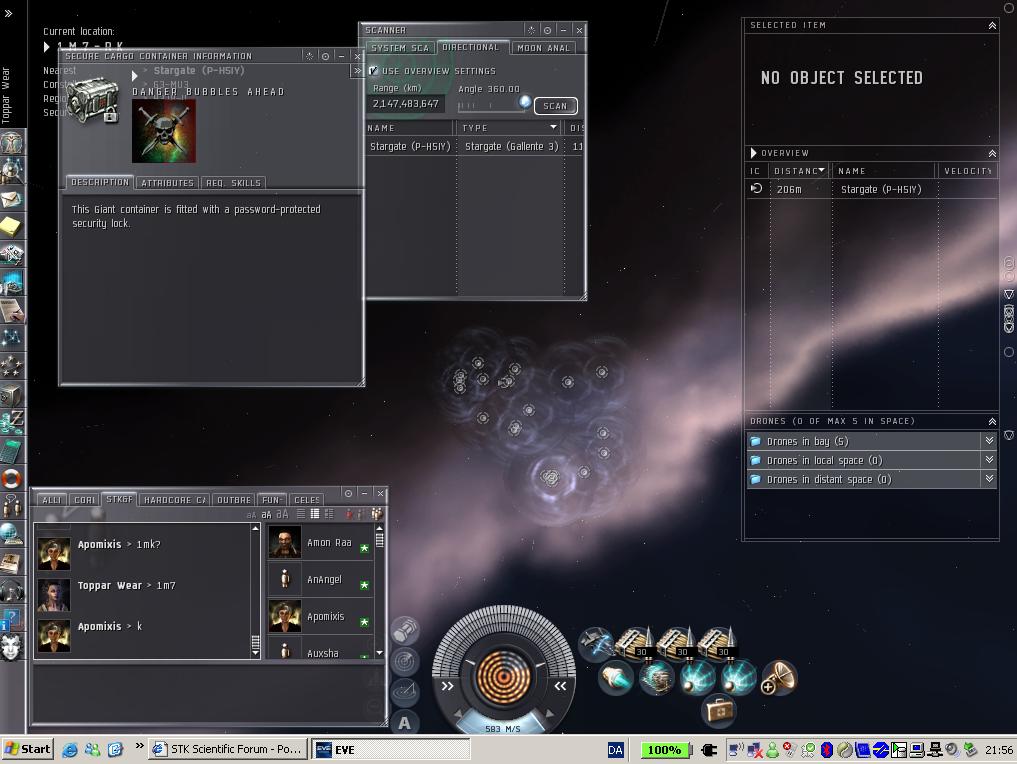Open the Calculator icon in sidebar
The height and width of the screenshot is (764, 1017).
point(12,450)
